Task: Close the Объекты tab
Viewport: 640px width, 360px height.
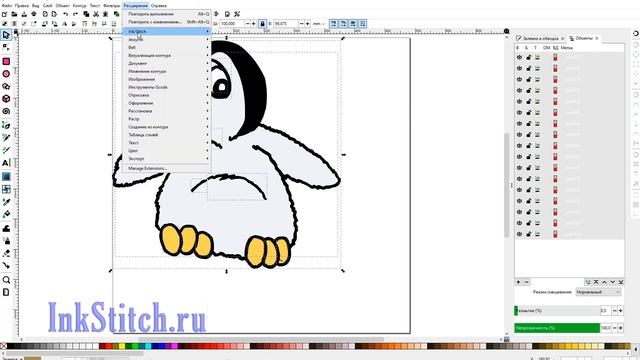Action: pos(597,38)
